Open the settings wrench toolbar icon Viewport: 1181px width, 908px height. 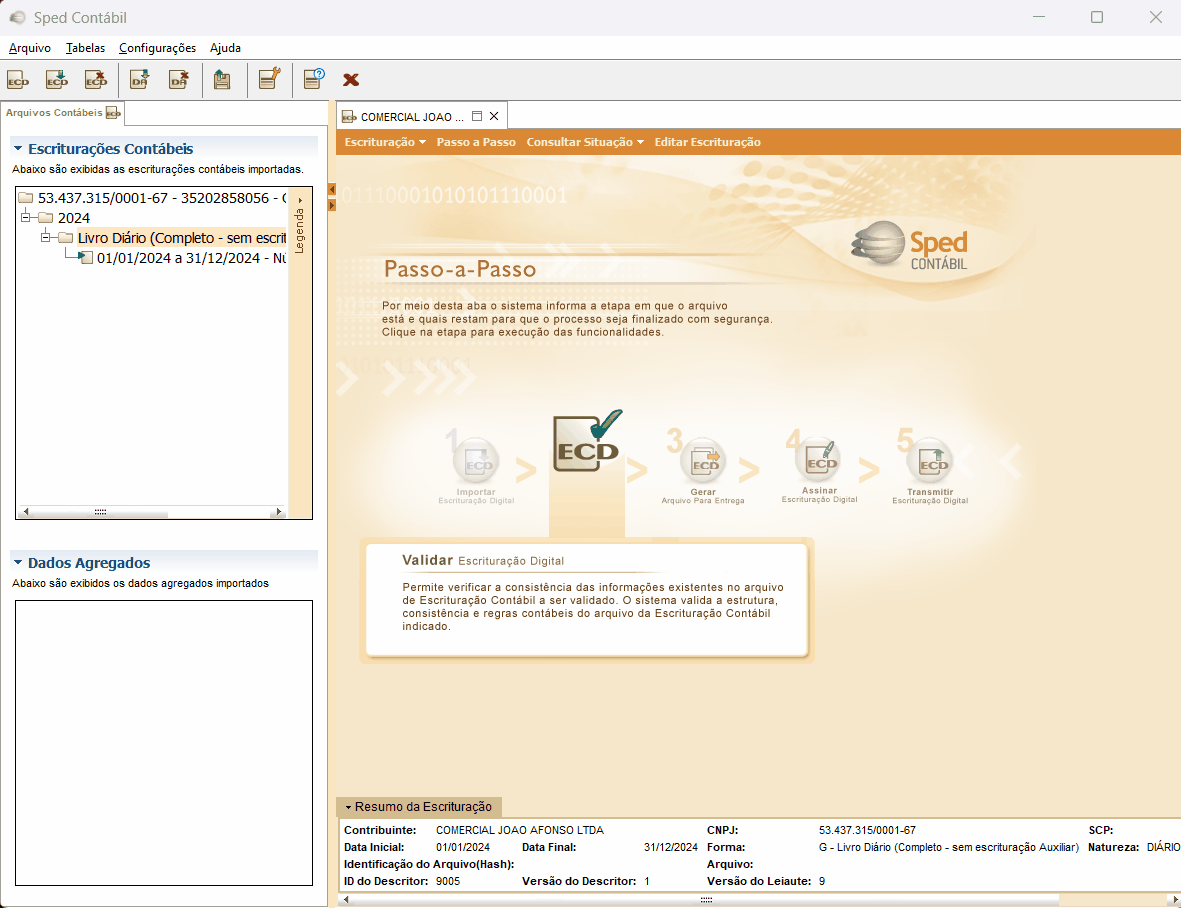pyautogui.click(x=269, y=80)
